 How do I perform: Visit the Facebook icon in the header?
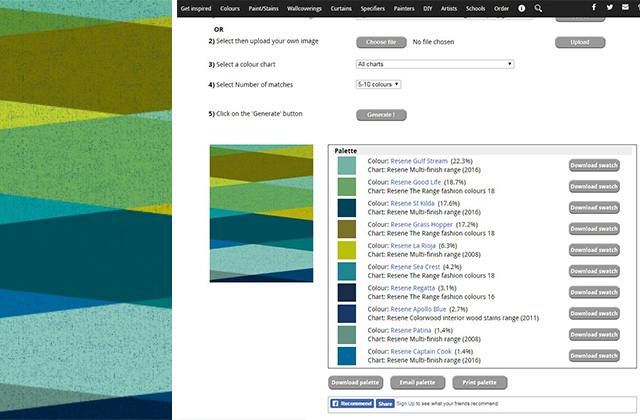tap(594, 7)
